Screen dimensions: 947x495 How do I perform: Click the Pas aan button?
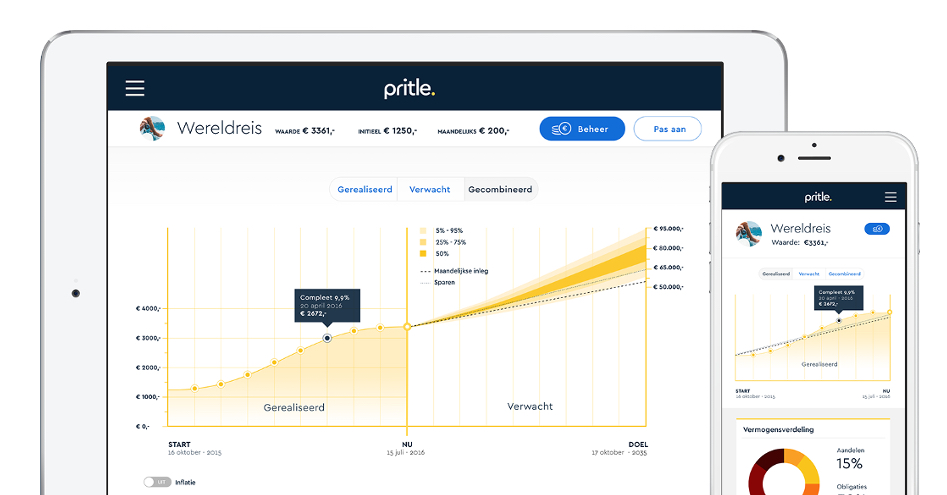[667, 129]
